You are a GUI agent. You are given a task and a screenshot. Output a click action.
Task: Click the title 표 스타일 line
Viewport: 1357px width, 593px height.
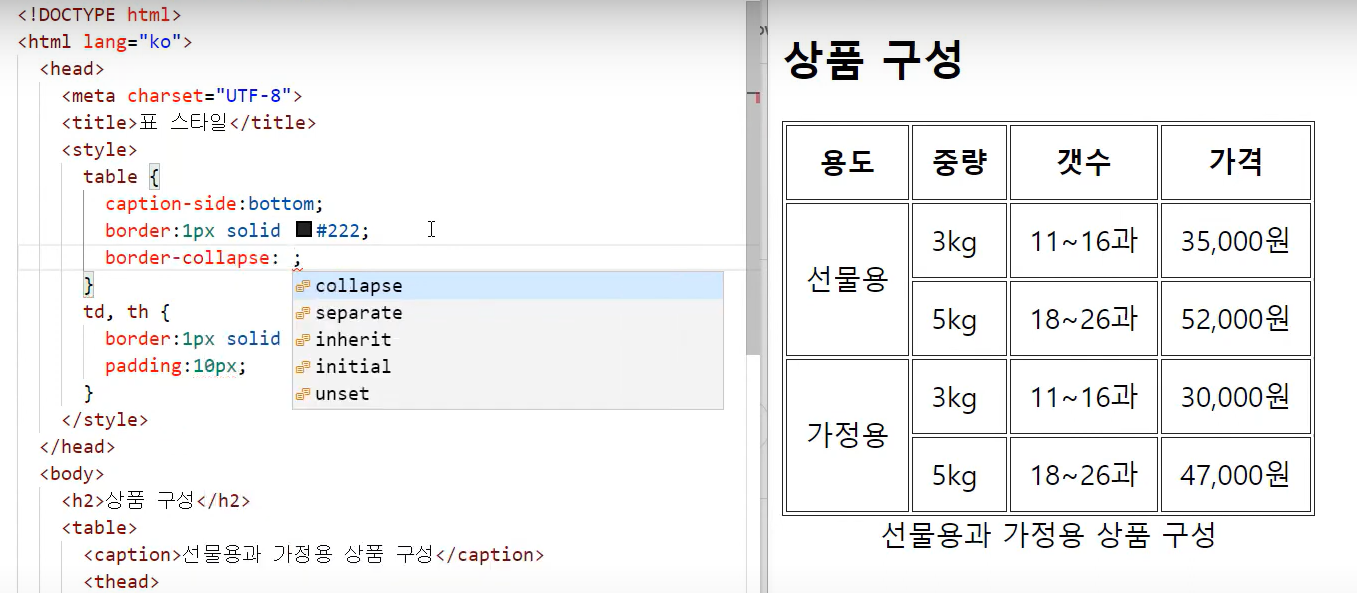point(189,123)
